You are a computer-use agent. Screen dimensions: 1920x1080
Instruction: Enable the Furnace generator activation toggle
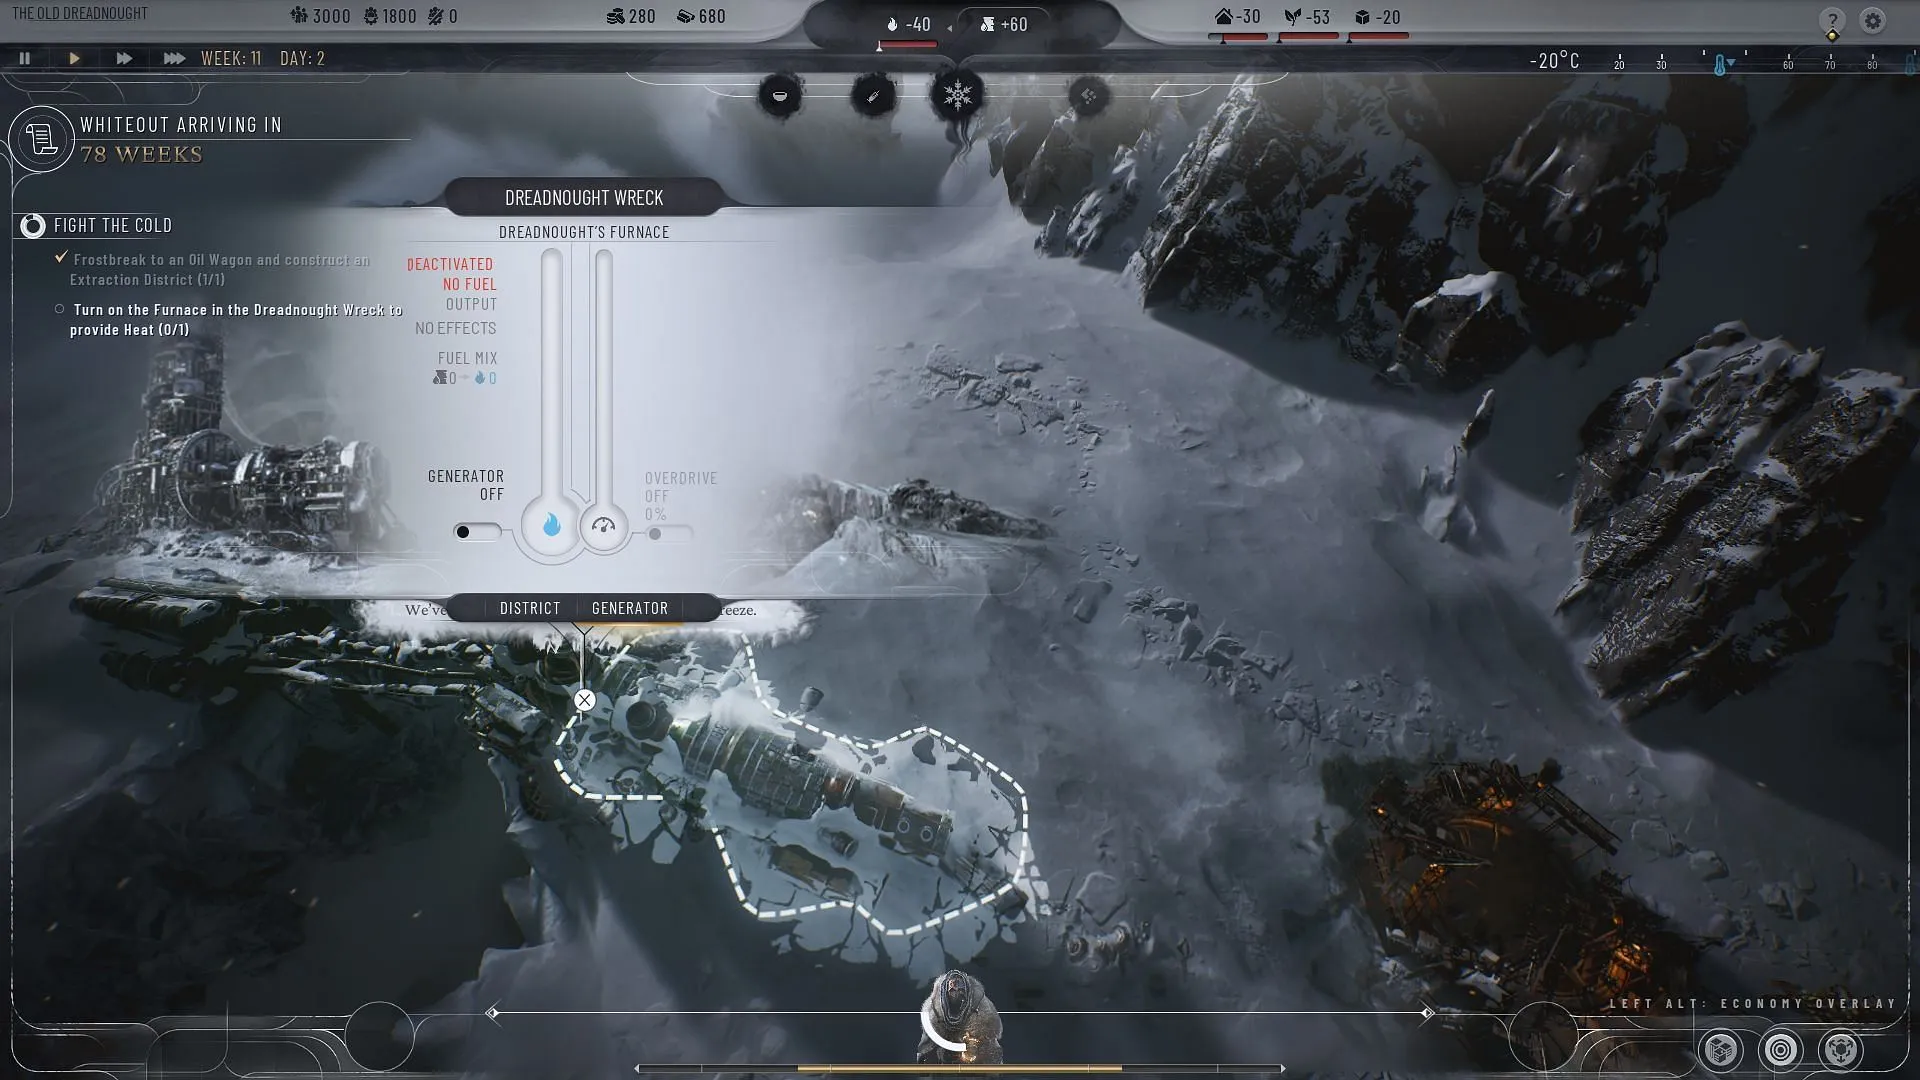(x=477, y=530)
